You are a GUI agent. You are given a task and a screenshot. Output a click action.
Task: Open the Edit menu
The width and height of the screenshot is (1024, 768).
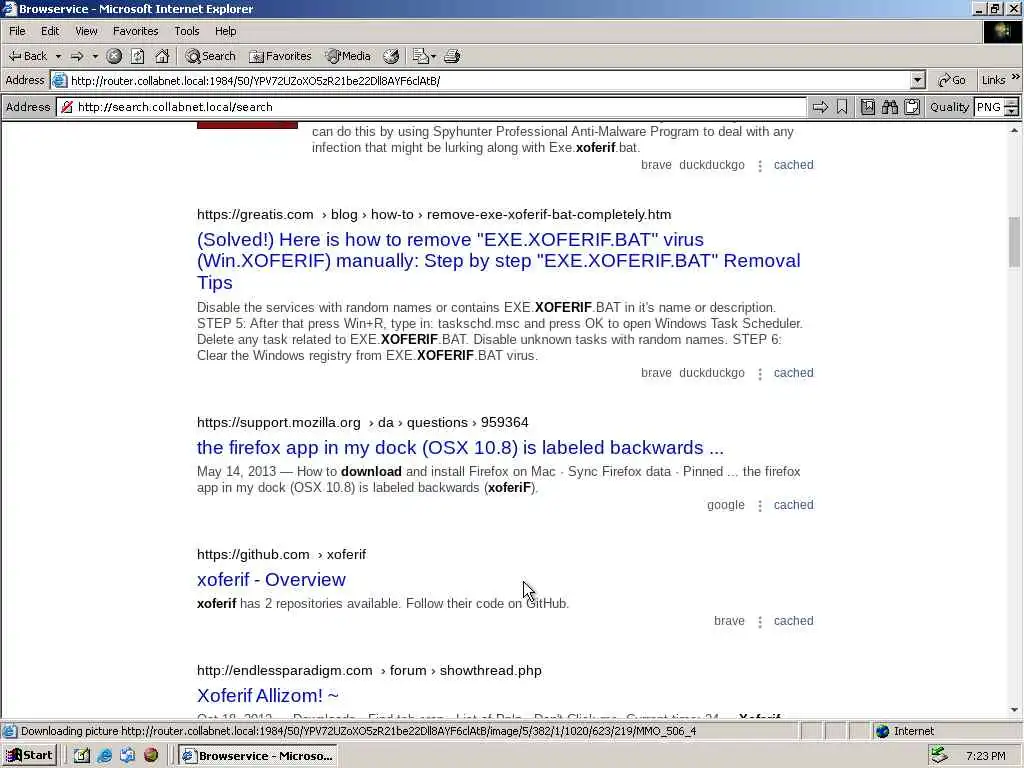50,31
